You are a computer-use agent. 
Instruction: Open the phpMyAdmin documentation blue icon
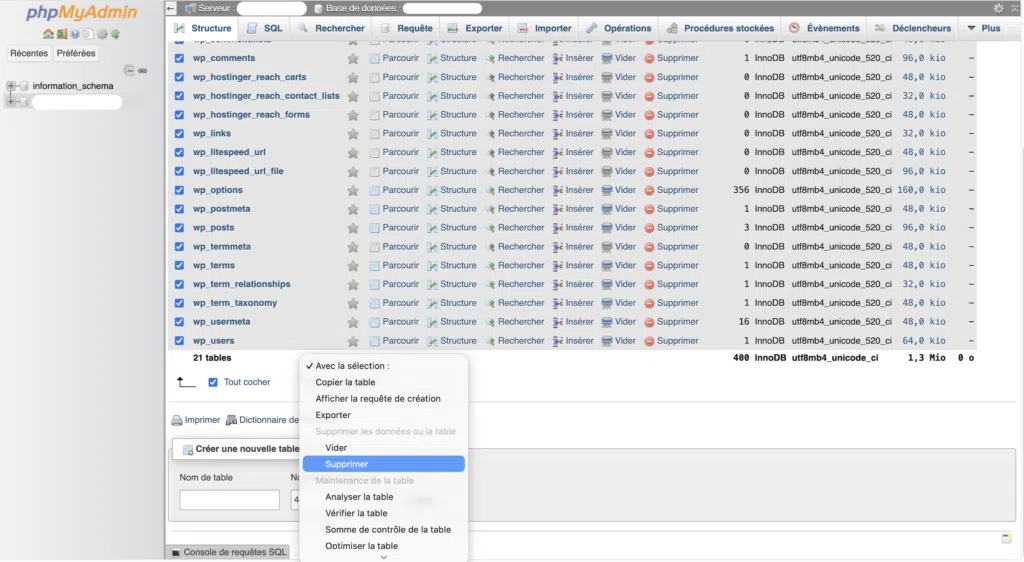[75, 34]
